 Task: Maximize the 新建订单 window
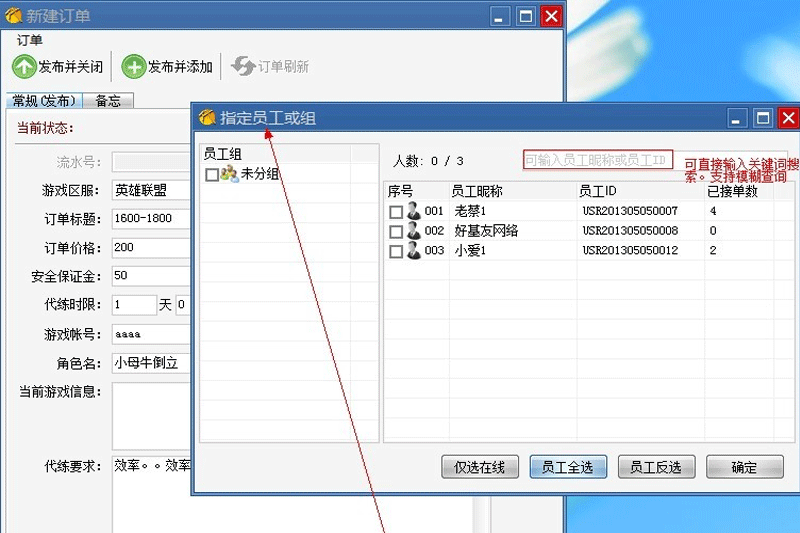point(526,16)
